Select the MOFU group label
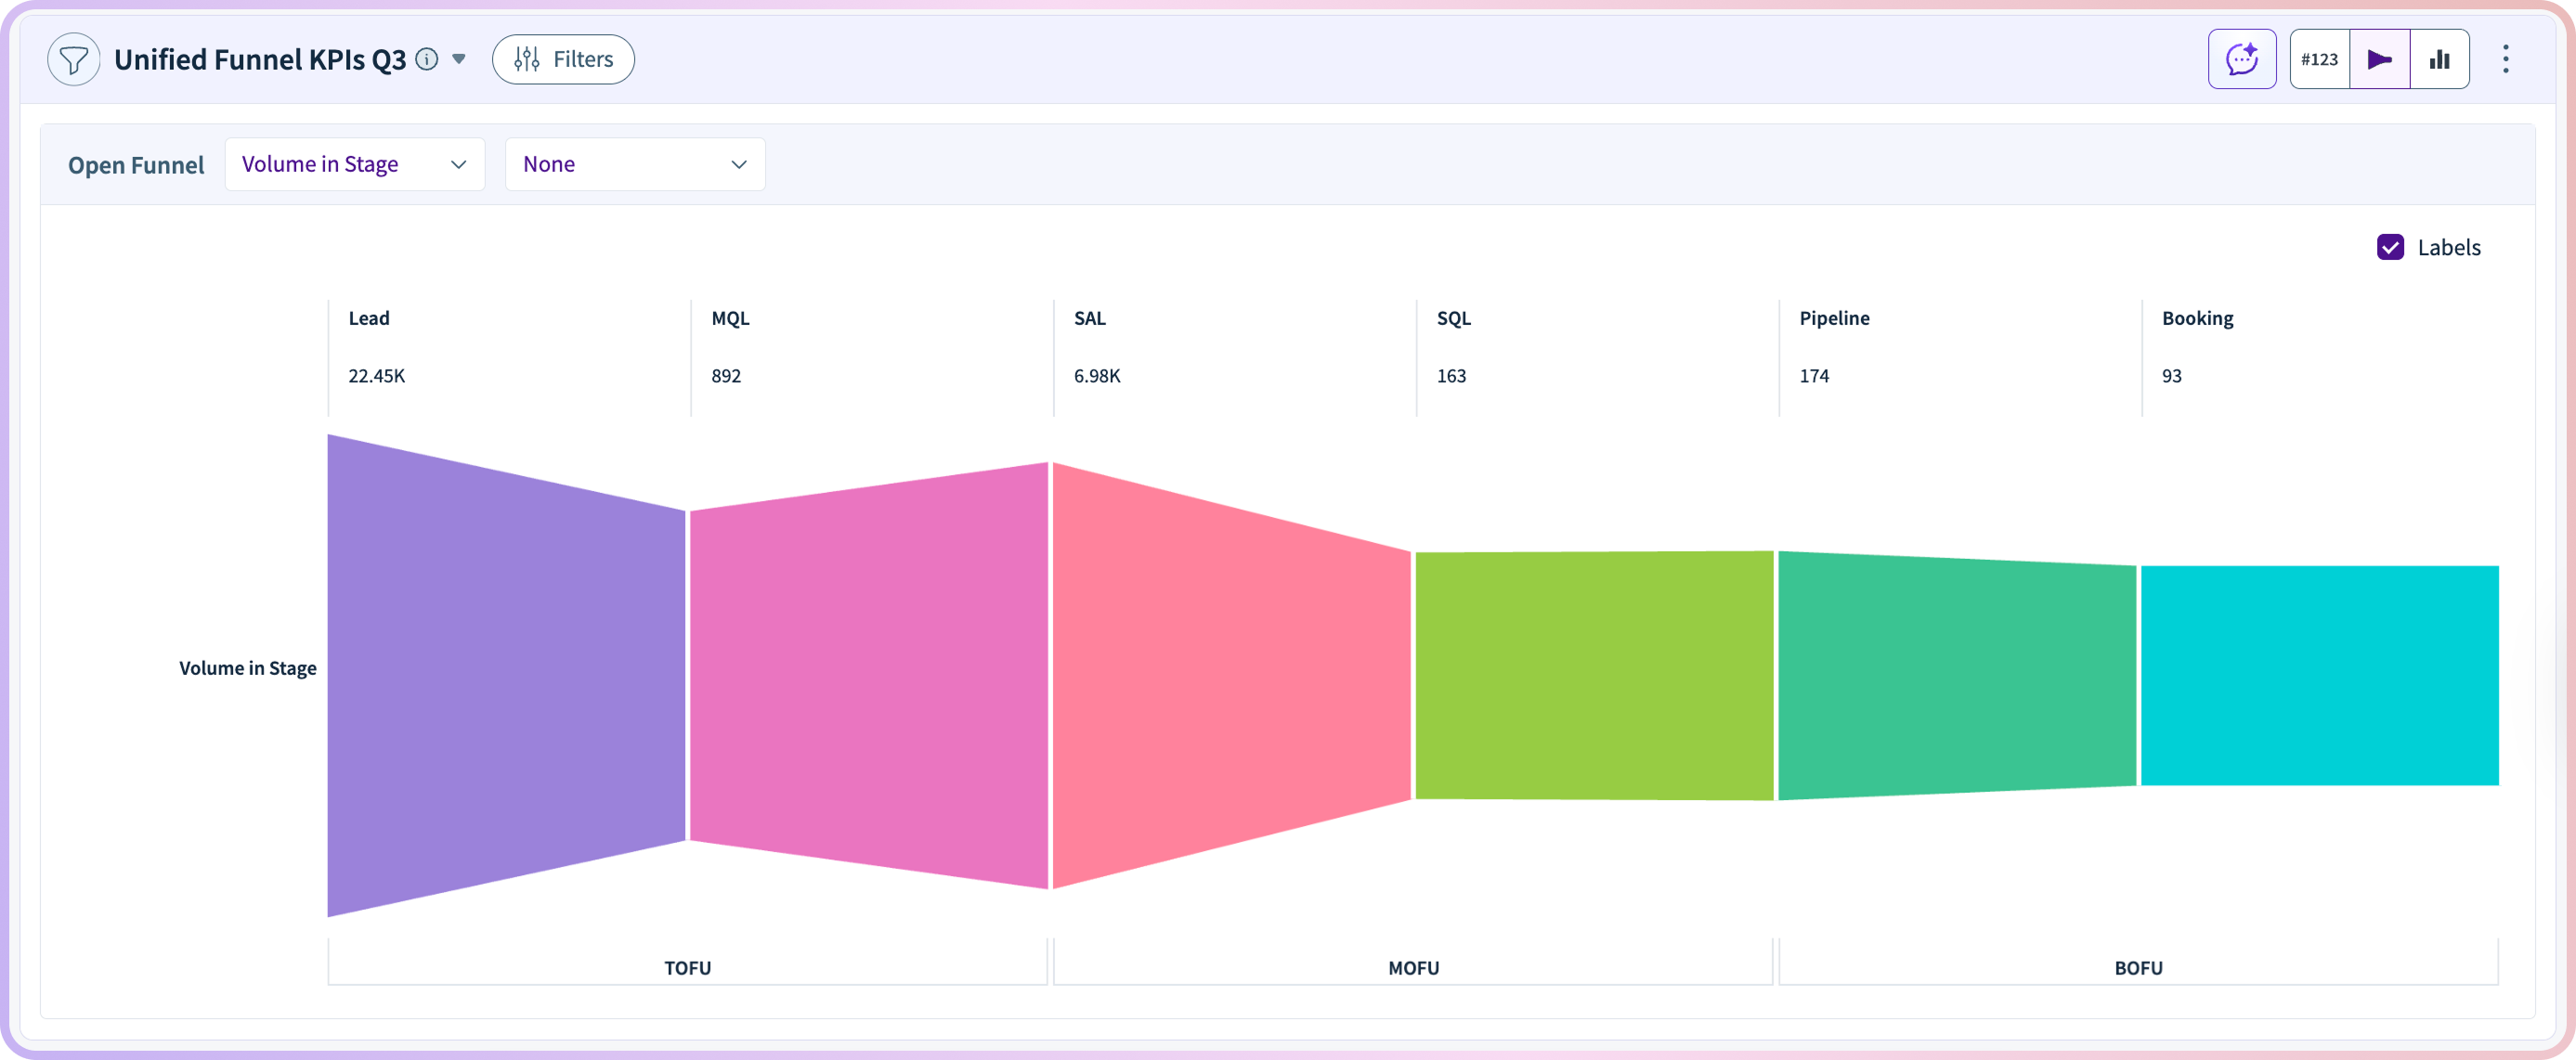 (1413, 967)
